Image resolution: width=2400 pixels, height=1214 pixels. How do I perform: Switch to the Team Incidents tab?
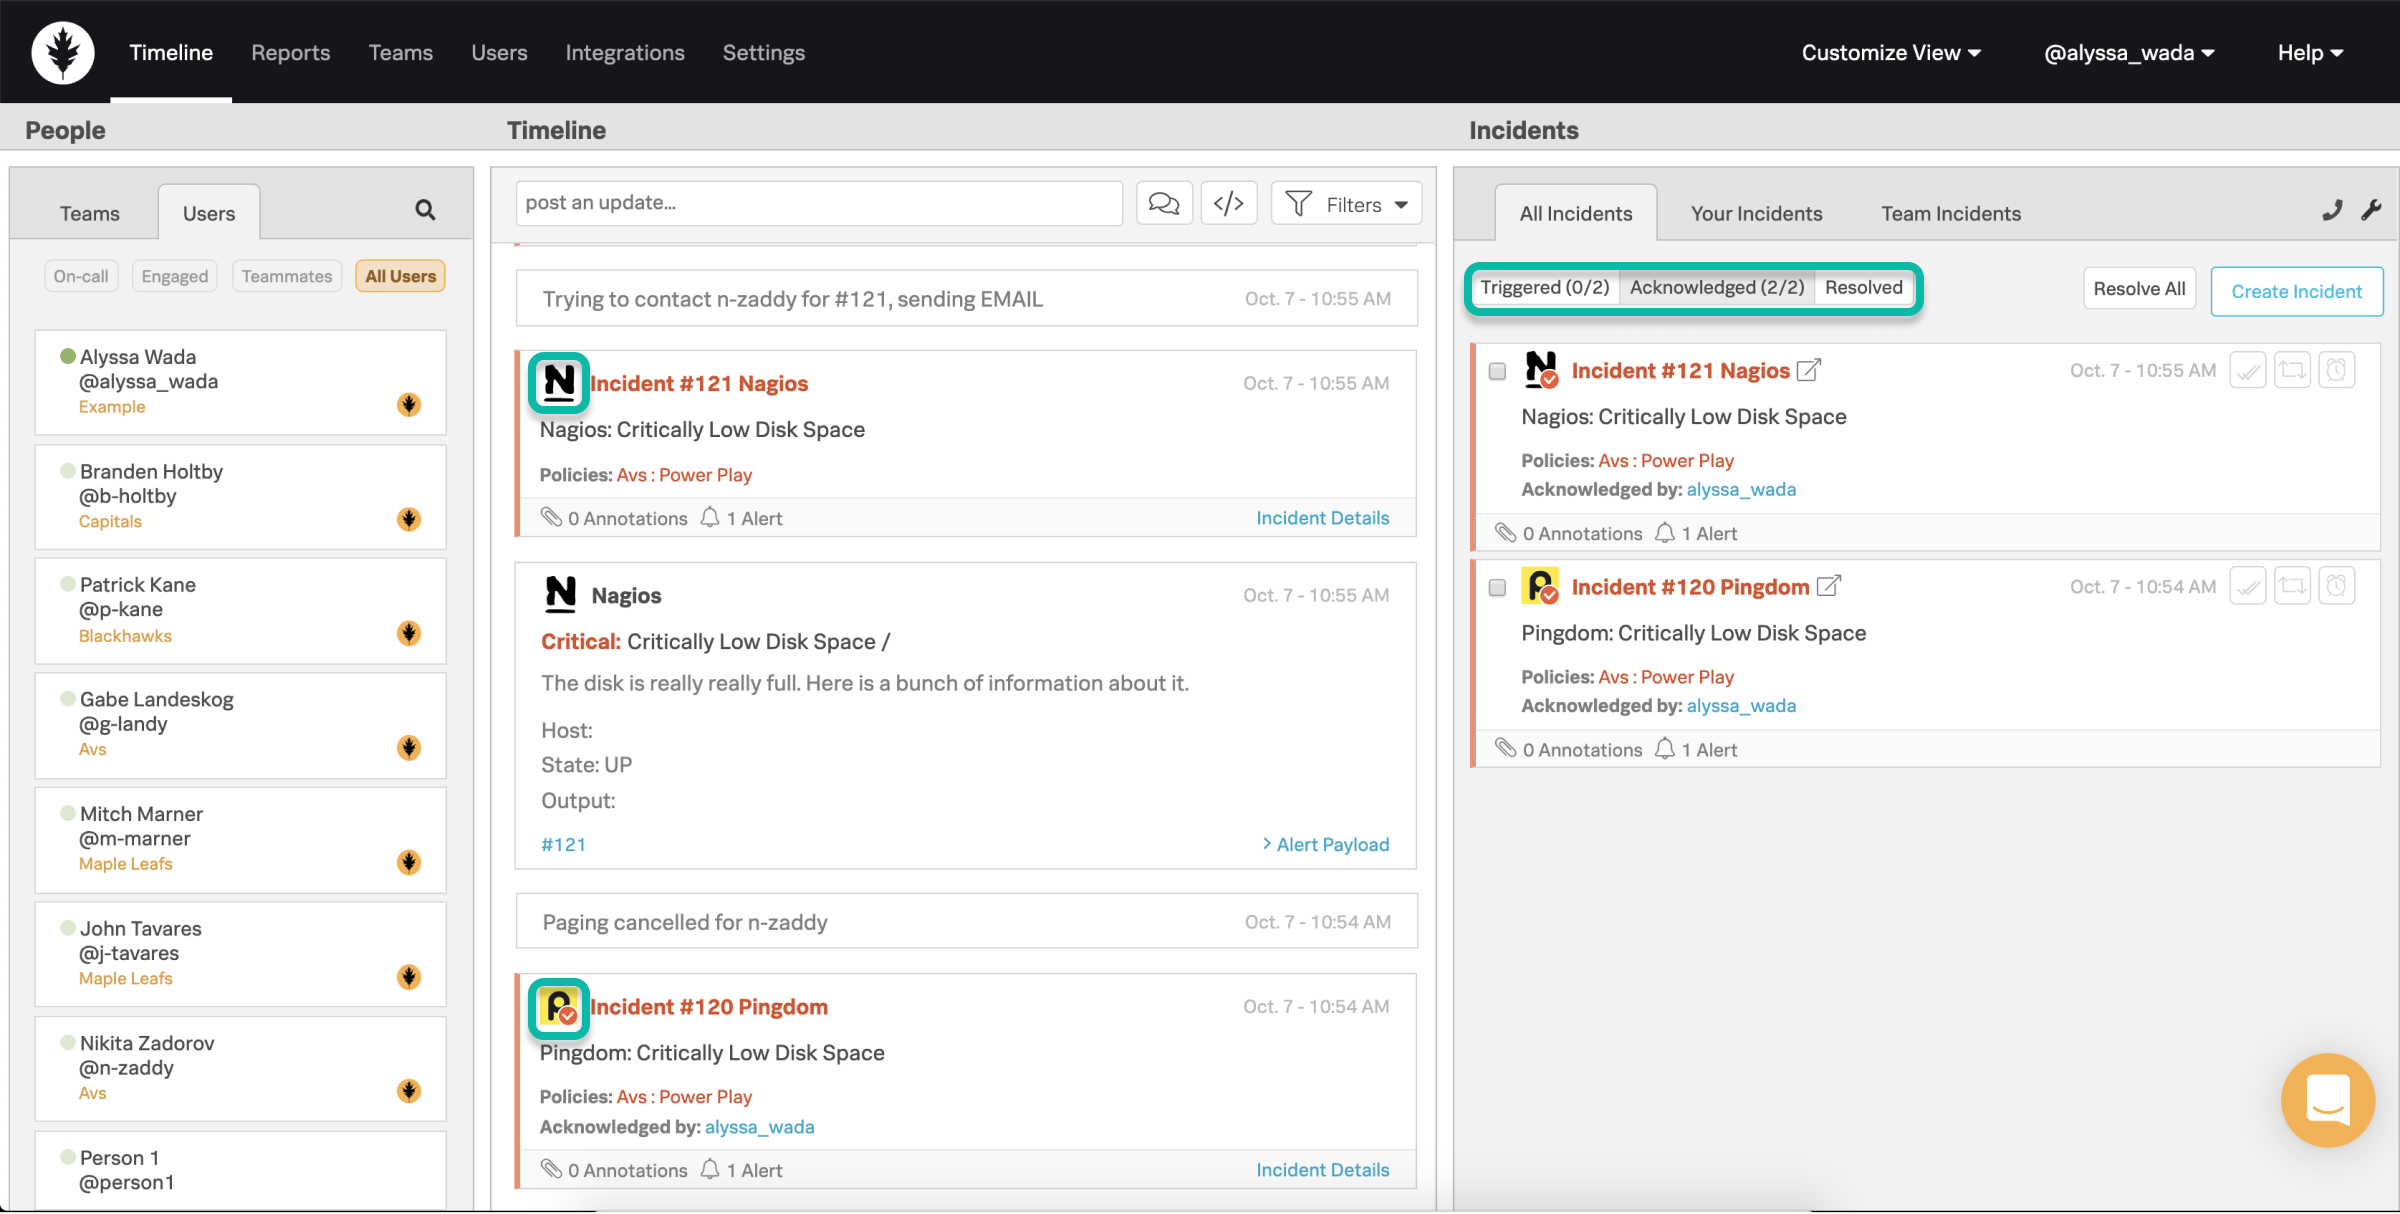pos(1950,212)
